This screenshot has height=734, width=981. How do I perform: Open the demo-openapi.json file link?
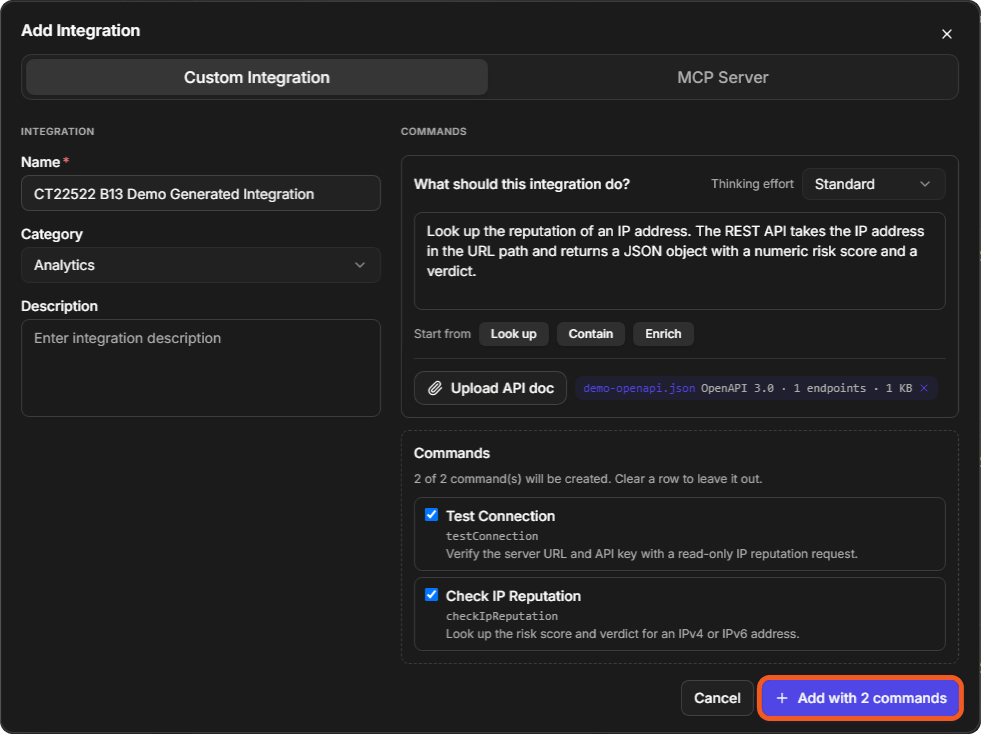coord(639,388)
